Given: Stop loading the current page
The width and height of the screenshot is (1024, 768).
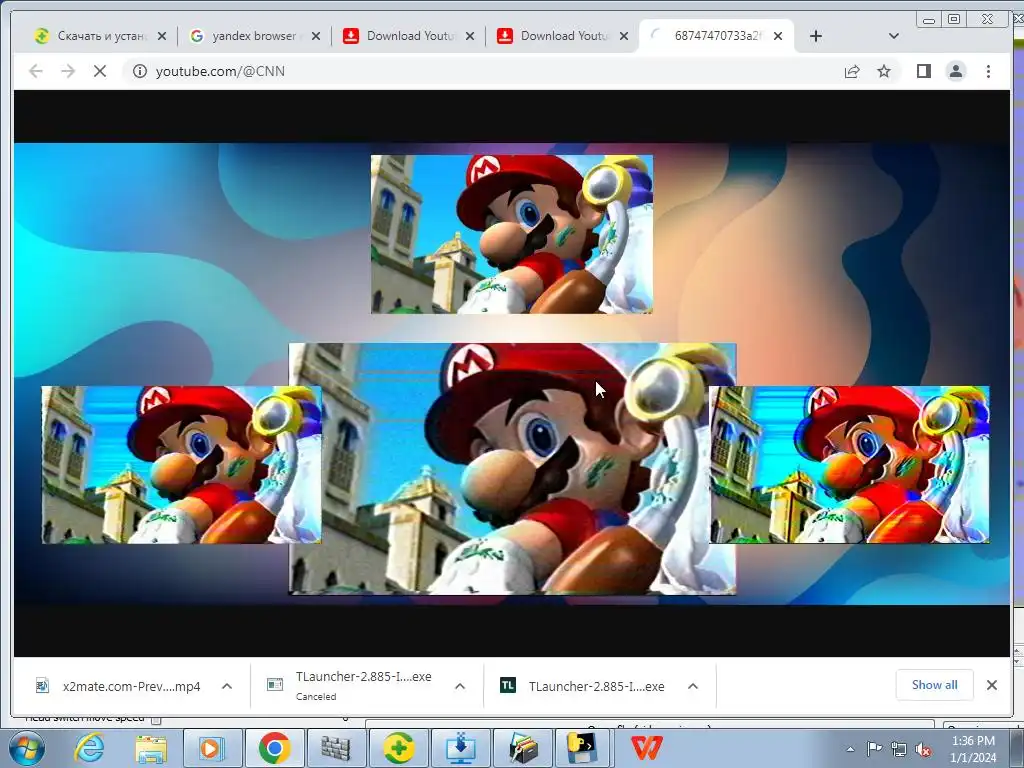Looking at the screenshot, I should pos(100,71).
